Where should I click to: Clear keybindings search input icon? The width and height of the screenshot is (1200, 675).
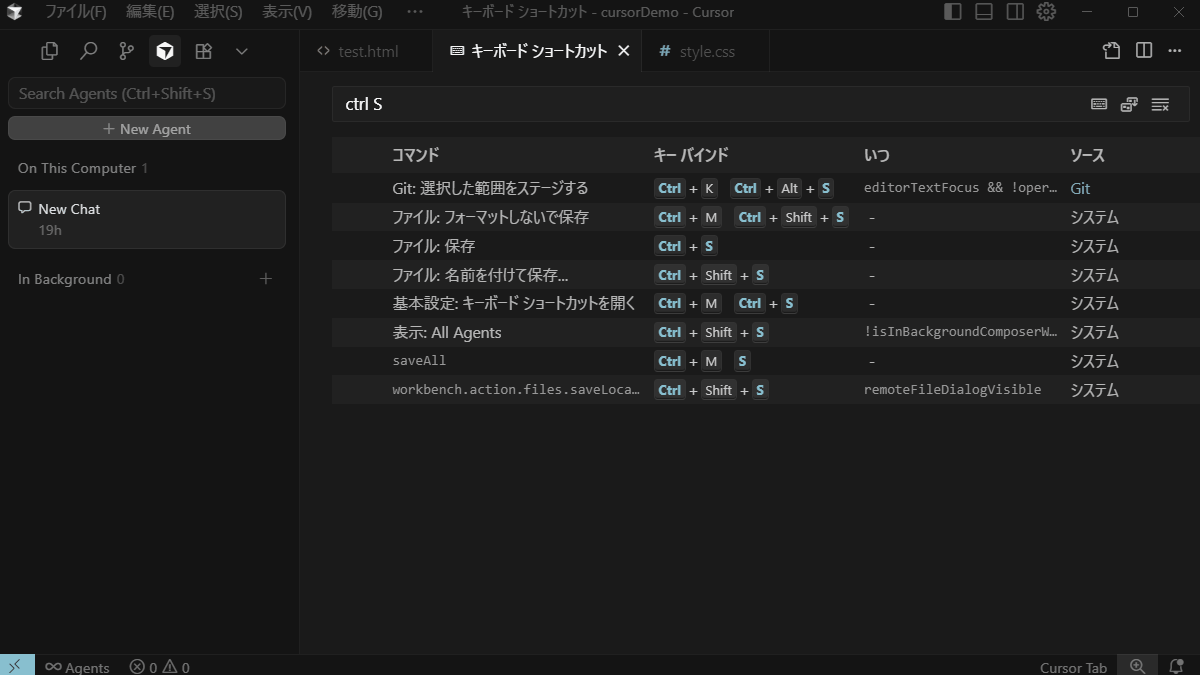[x=1160, y=104]
